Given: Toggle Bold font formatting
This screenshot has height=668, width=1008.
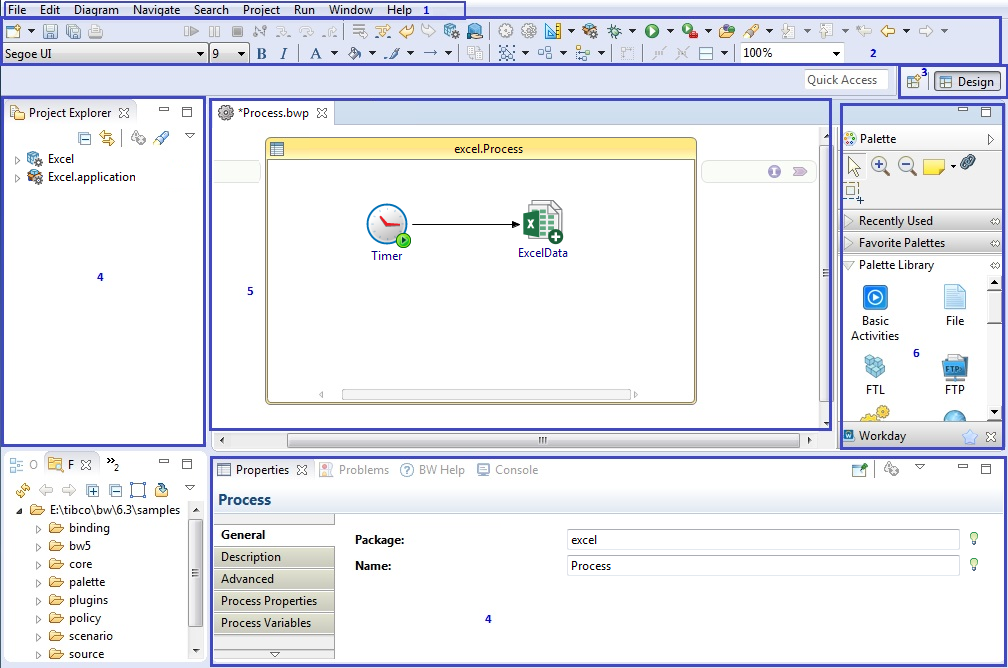Looking at the screenshot, I should tap(262, 53).
